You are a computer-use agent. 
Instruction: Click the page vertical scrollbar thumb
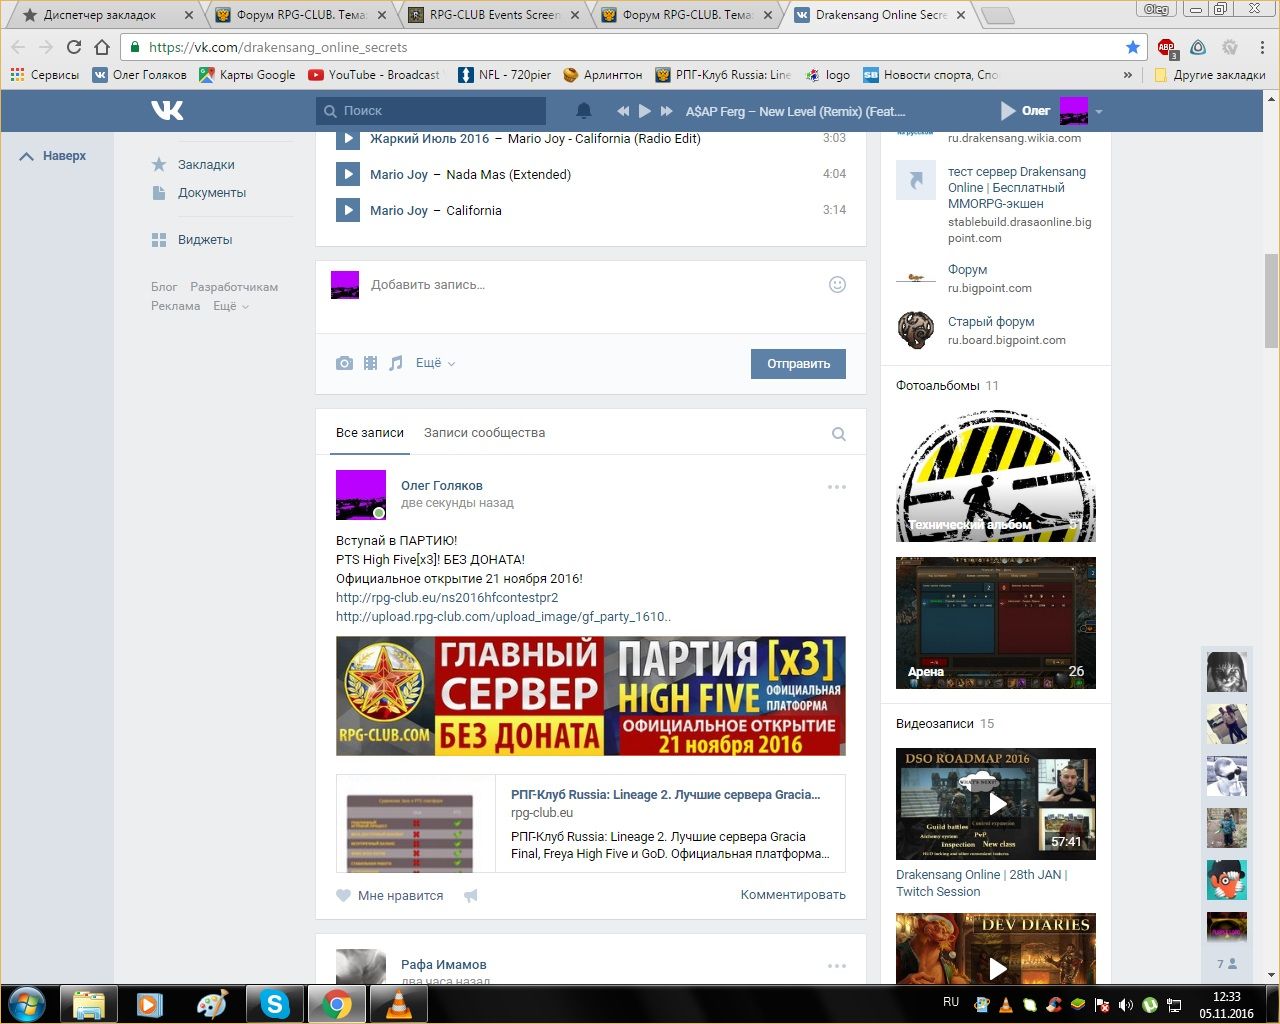click(x=1272, y=300)
